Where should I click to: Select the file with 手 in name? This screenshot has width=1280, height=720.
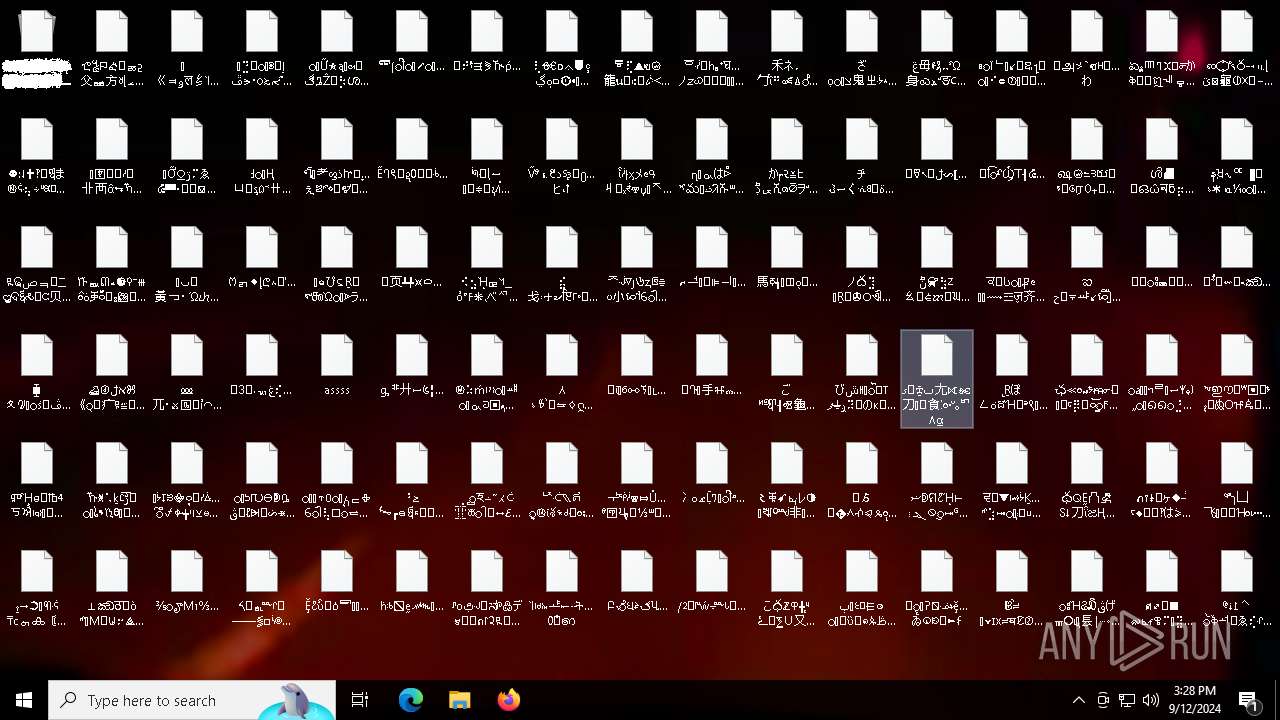pos(712,366)
